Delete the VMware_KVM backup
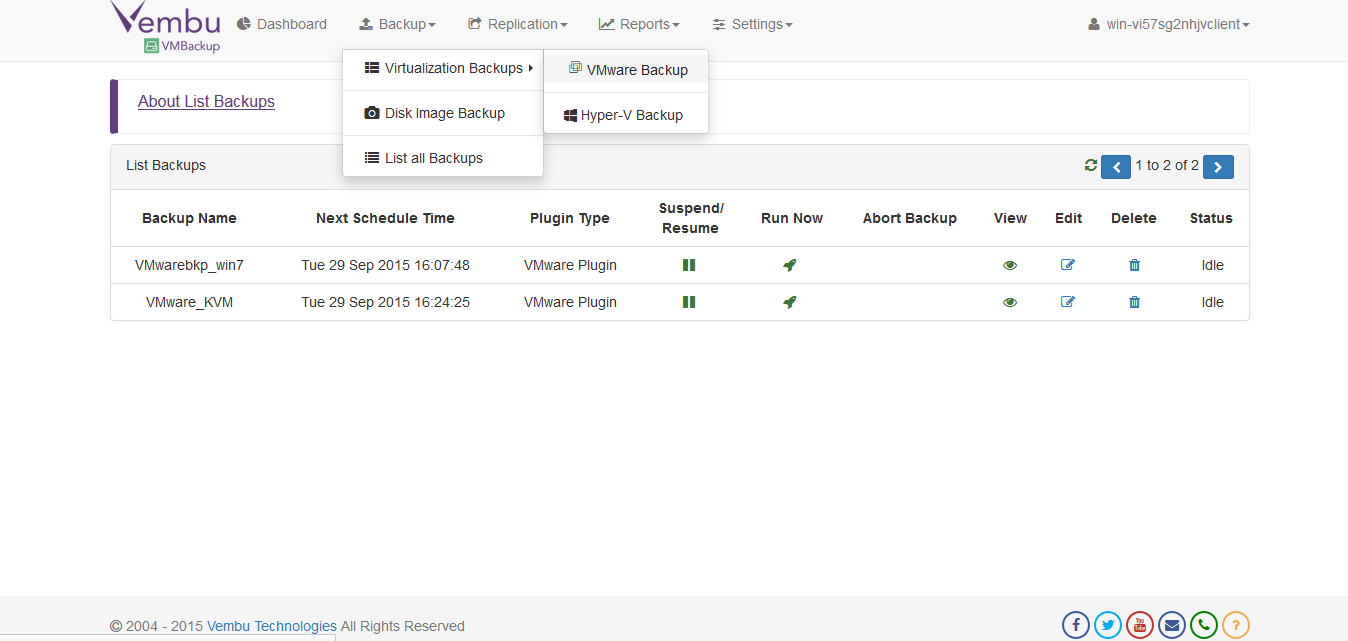The width and height of the screenshot is (1348, 641). (x=1134, y=302)
